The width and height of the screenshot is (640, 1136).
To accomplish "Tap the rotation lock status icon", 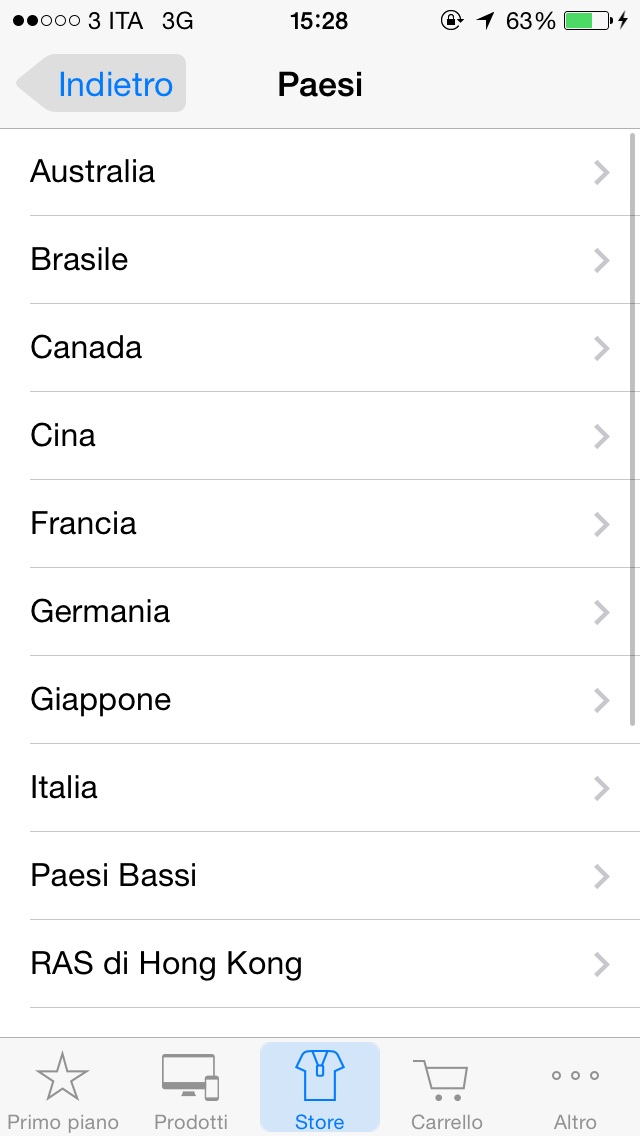I will point(452,21).
